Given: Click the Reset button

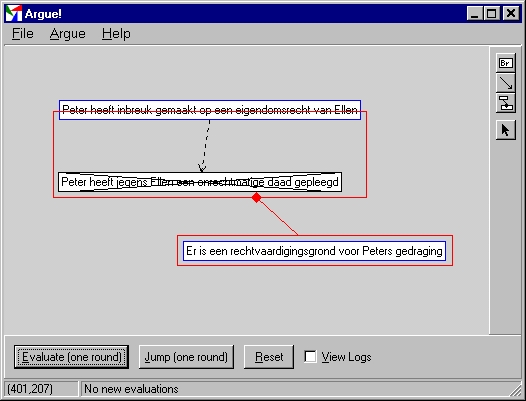Looking at the screenshot, I should [269, 357].
